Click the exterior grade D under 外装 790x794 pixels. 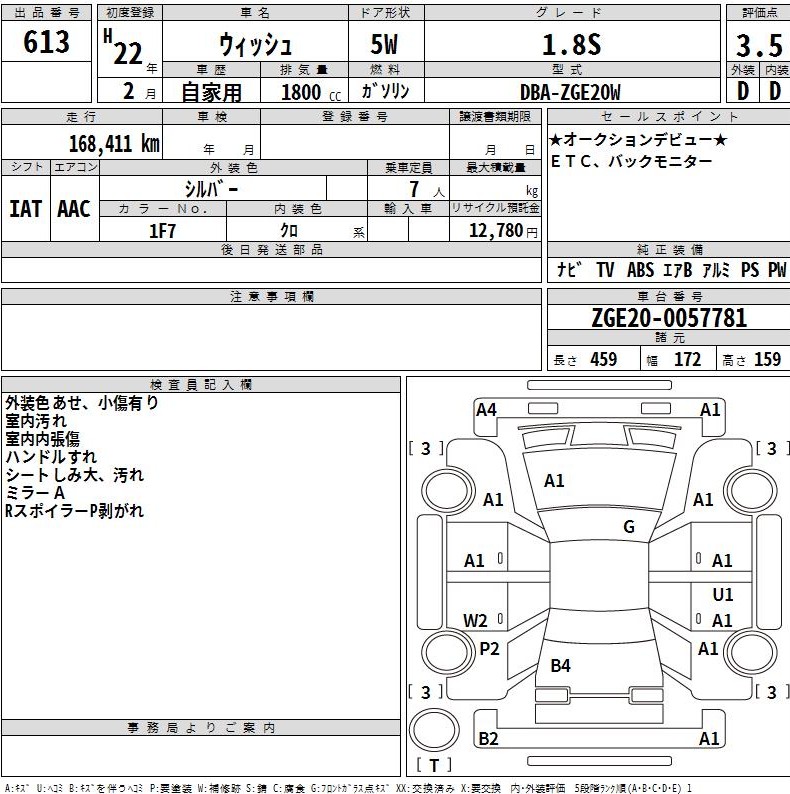click(x=742, y=91)
